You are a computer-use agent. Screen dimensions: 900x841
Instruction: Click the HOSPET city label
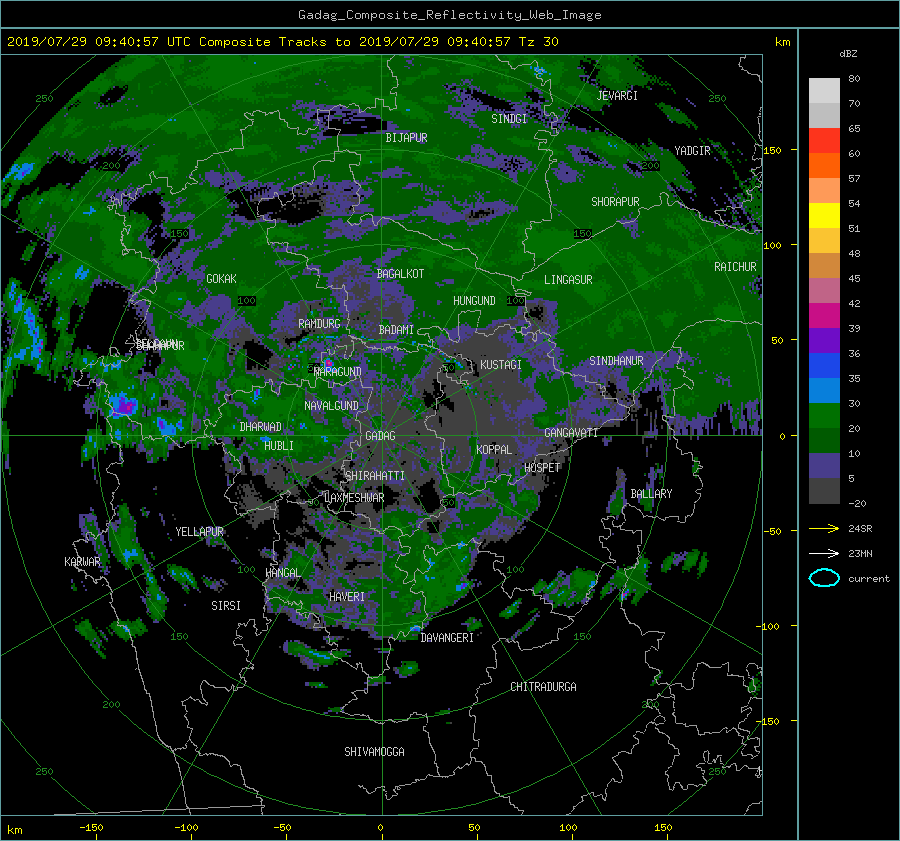542,468
